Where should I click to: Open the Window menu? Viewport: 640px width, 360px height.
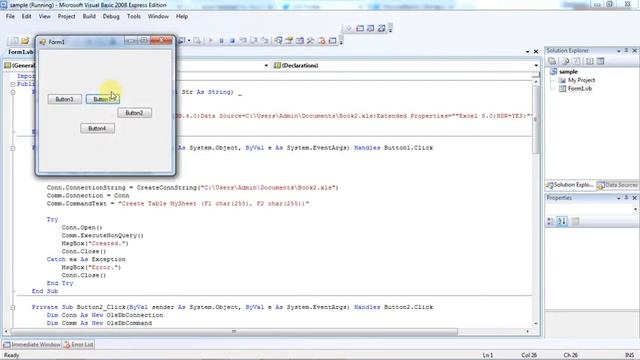[x=158, y=16]
